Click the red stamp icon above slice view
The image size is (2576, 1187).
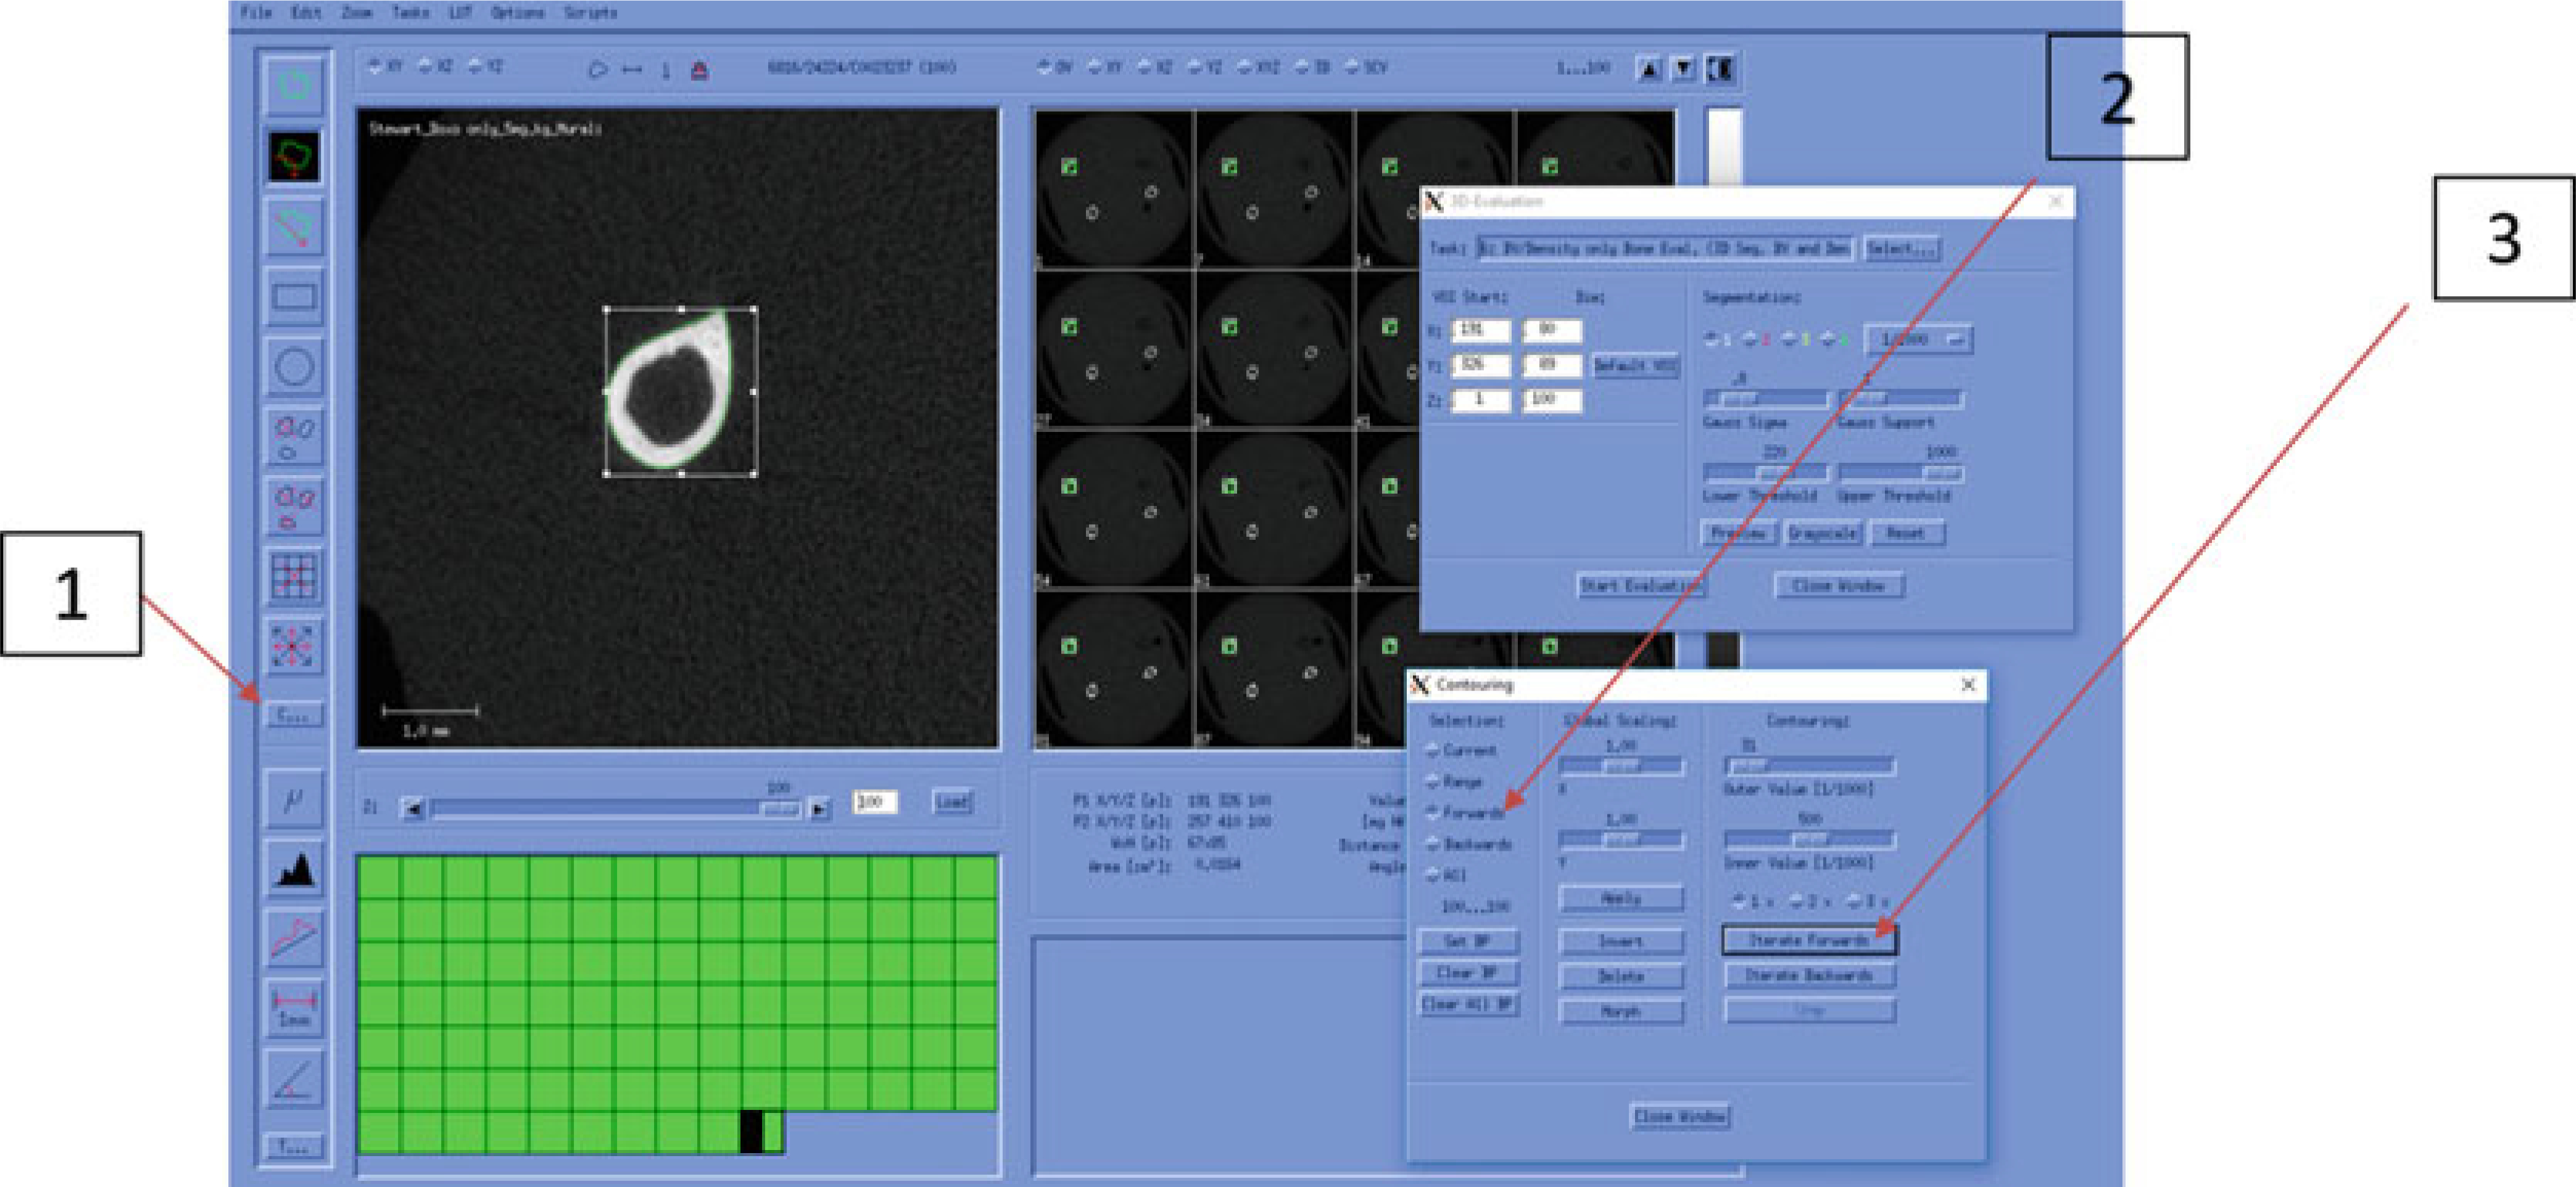click(x=699, y=70)
